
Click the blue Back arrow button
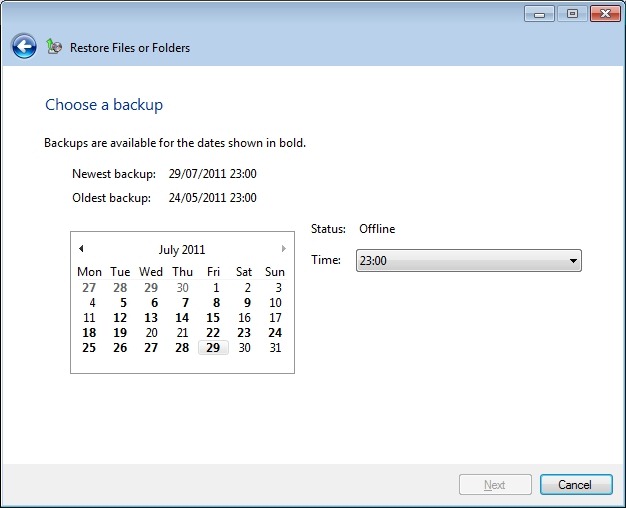pyautogui.click(x=24, y=47)
